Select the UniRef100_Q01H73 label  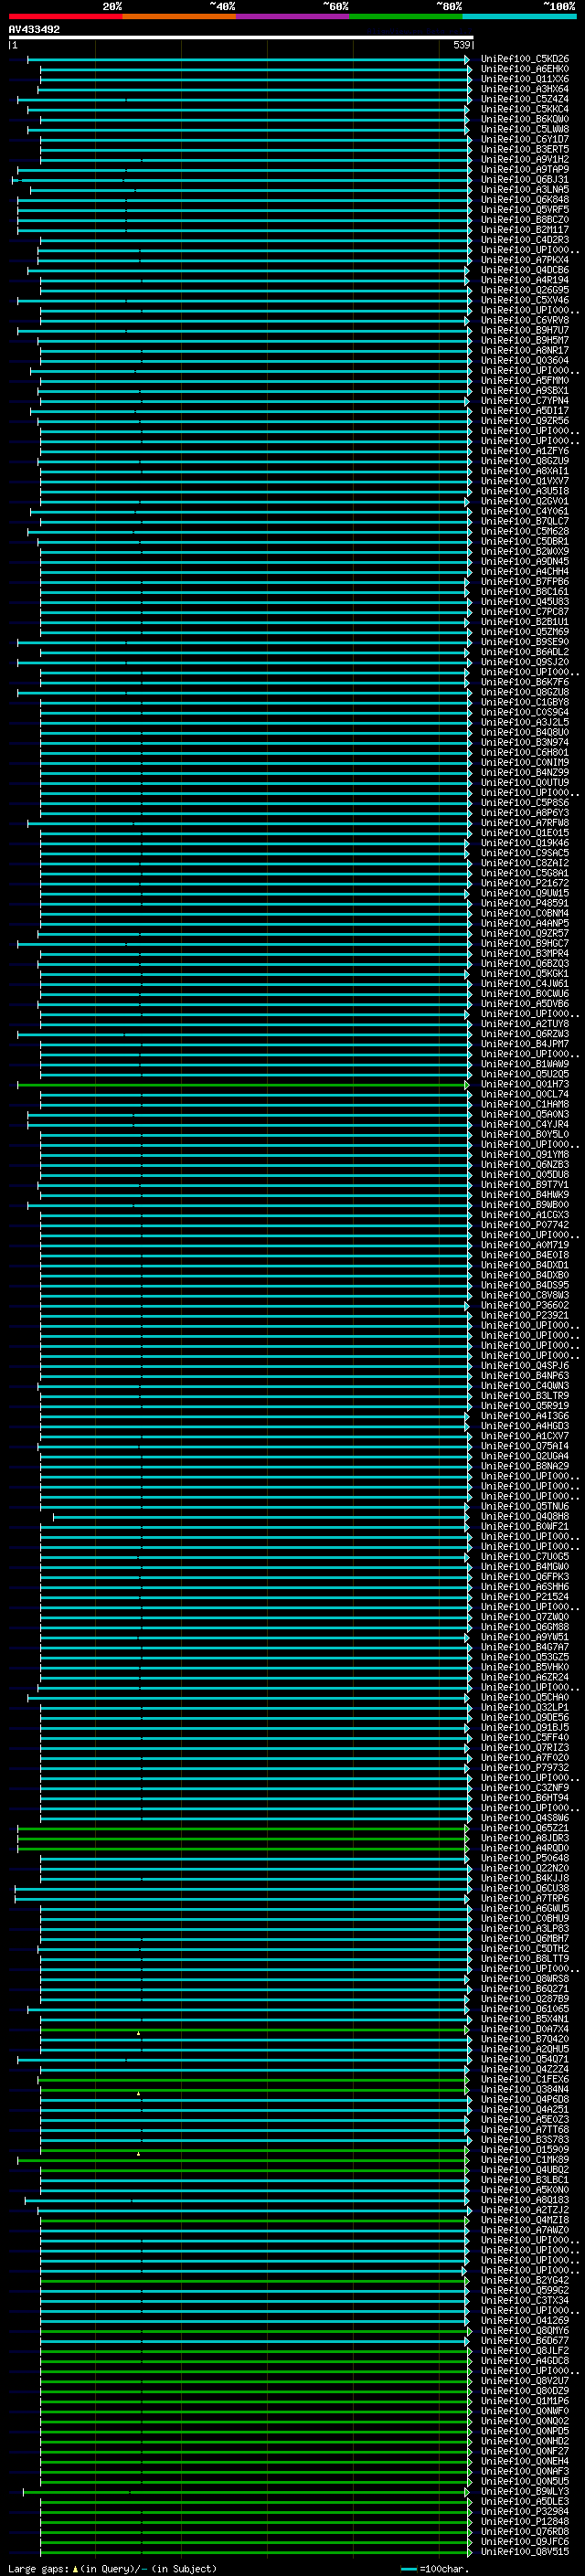(x=525, y=1084)
